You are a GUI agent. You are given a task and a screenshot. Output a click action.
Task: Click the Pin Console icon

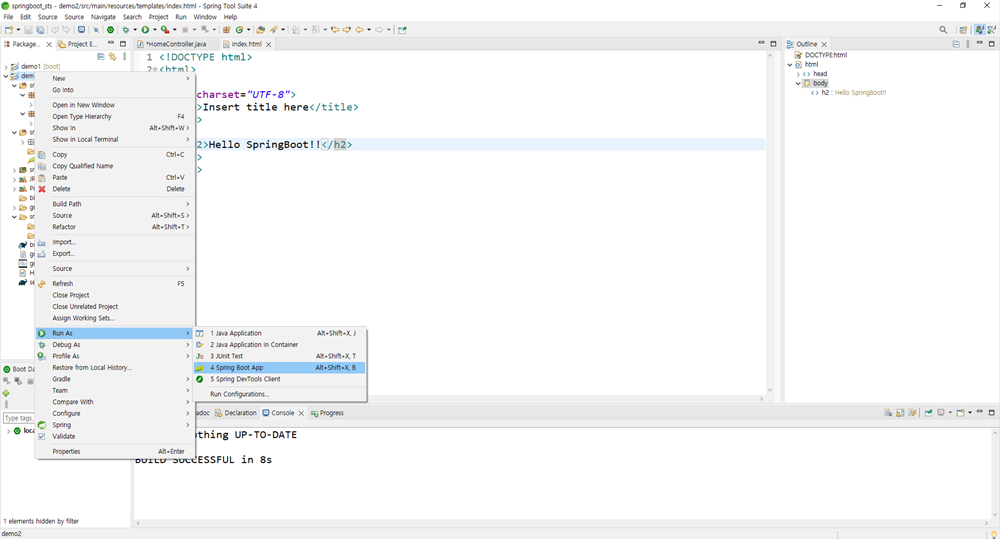[x=929, y=413]
